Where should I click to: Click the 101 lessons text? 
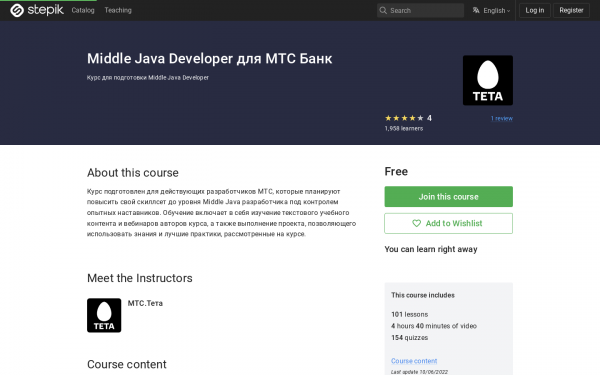point(409,315)
